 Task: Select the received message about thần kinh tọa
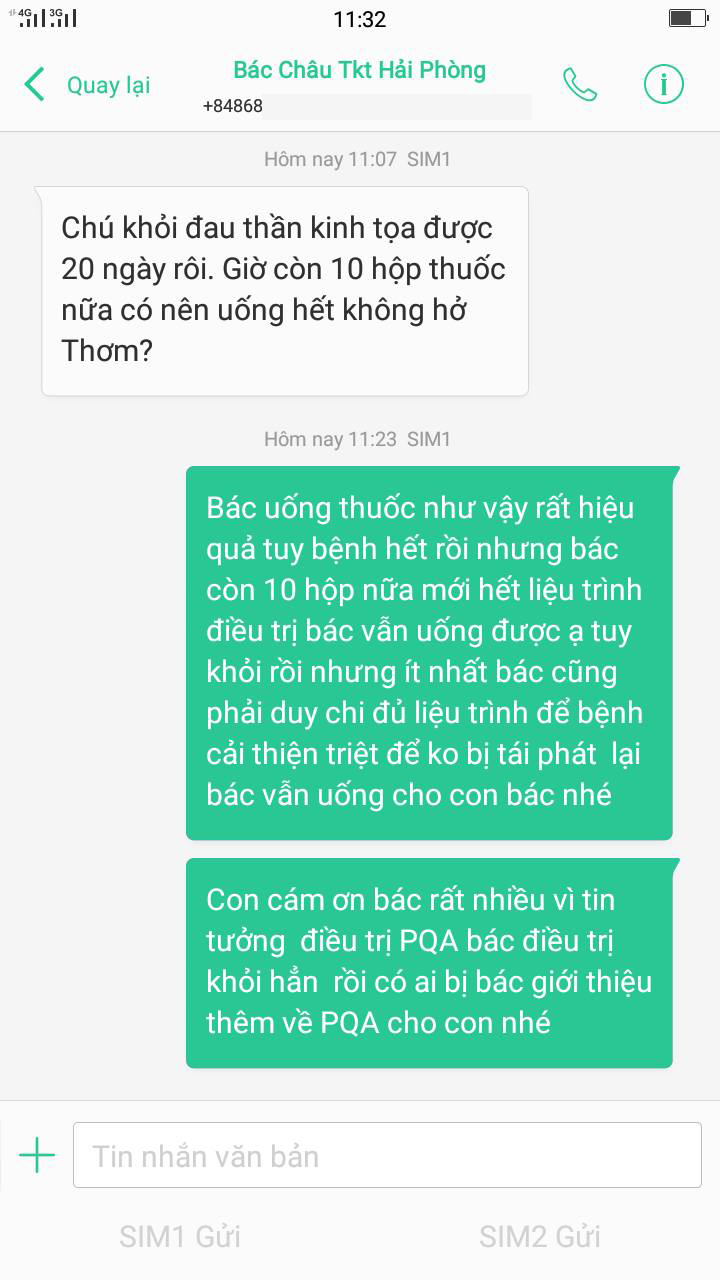tap(285, 291)
